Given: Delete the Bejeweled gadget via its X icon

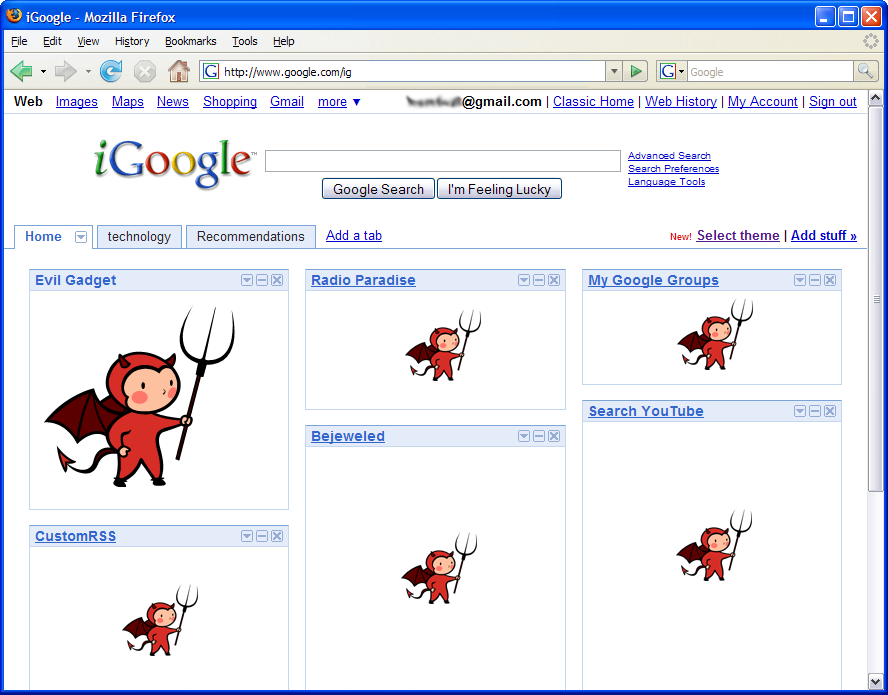Looking at the screenshot, I should pos(554,436).
